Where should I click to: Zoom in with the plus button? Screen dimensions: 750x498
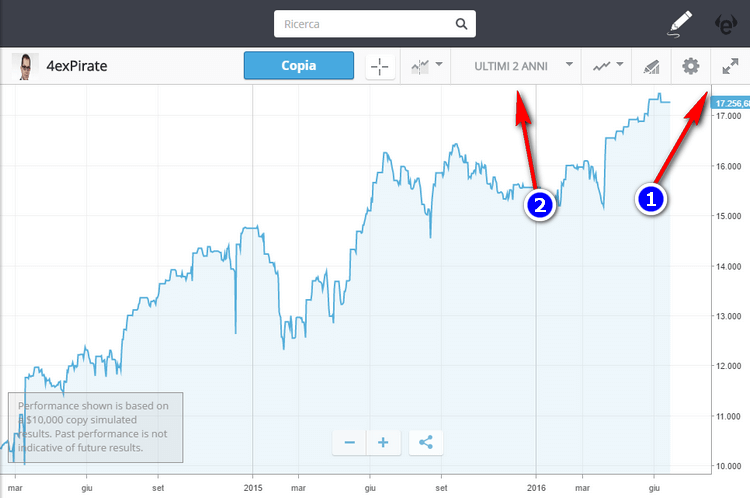pyautogui.click(x=383, y=442)
